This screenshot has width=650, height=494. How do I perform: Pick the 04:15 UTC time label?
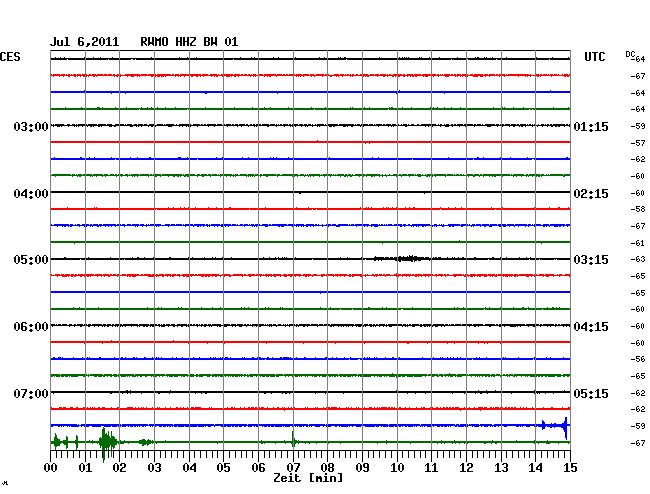[x=591, y=327]
